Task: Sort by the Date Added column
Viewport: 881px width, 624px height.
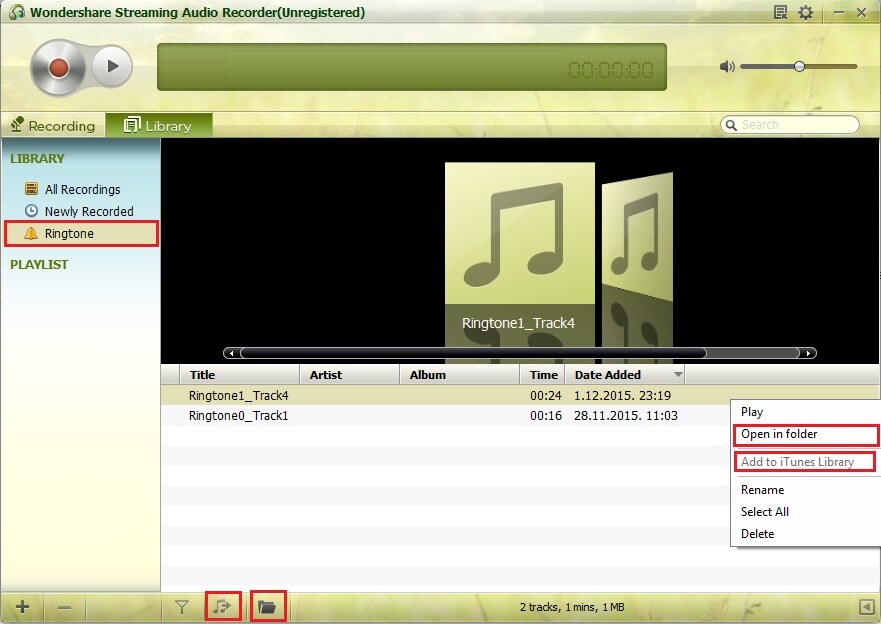Action: 625,375
